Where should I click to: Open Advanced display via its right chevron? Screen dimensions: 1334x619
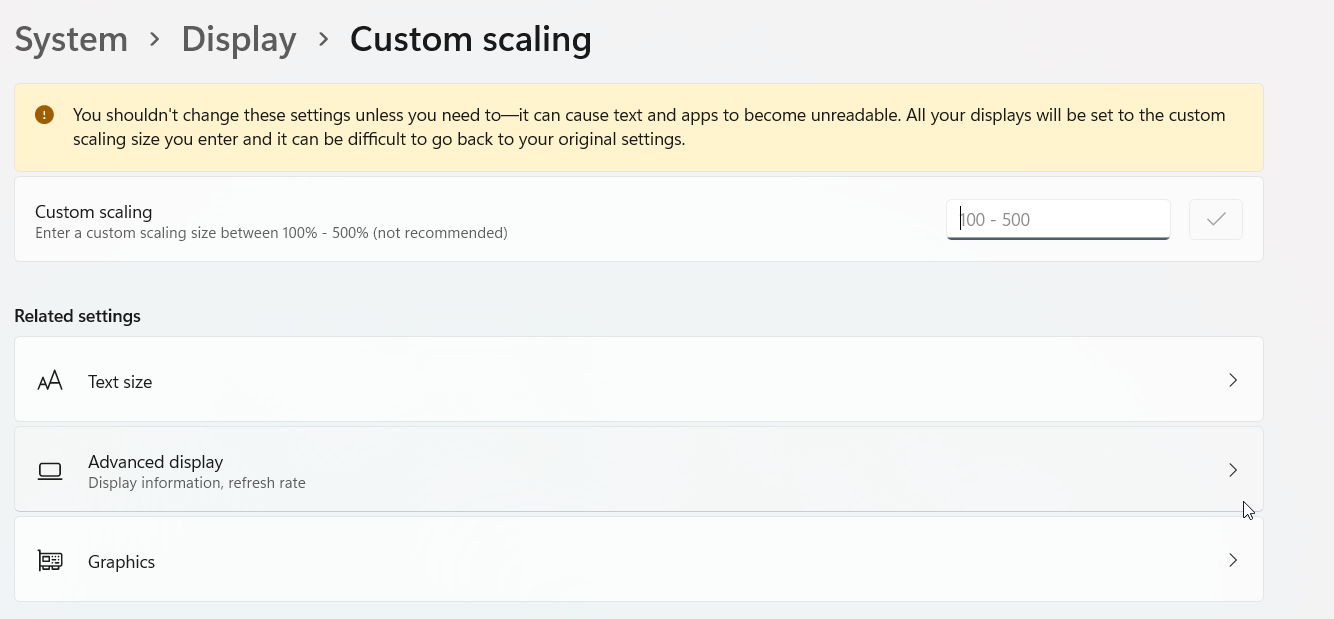[1233, 470]
